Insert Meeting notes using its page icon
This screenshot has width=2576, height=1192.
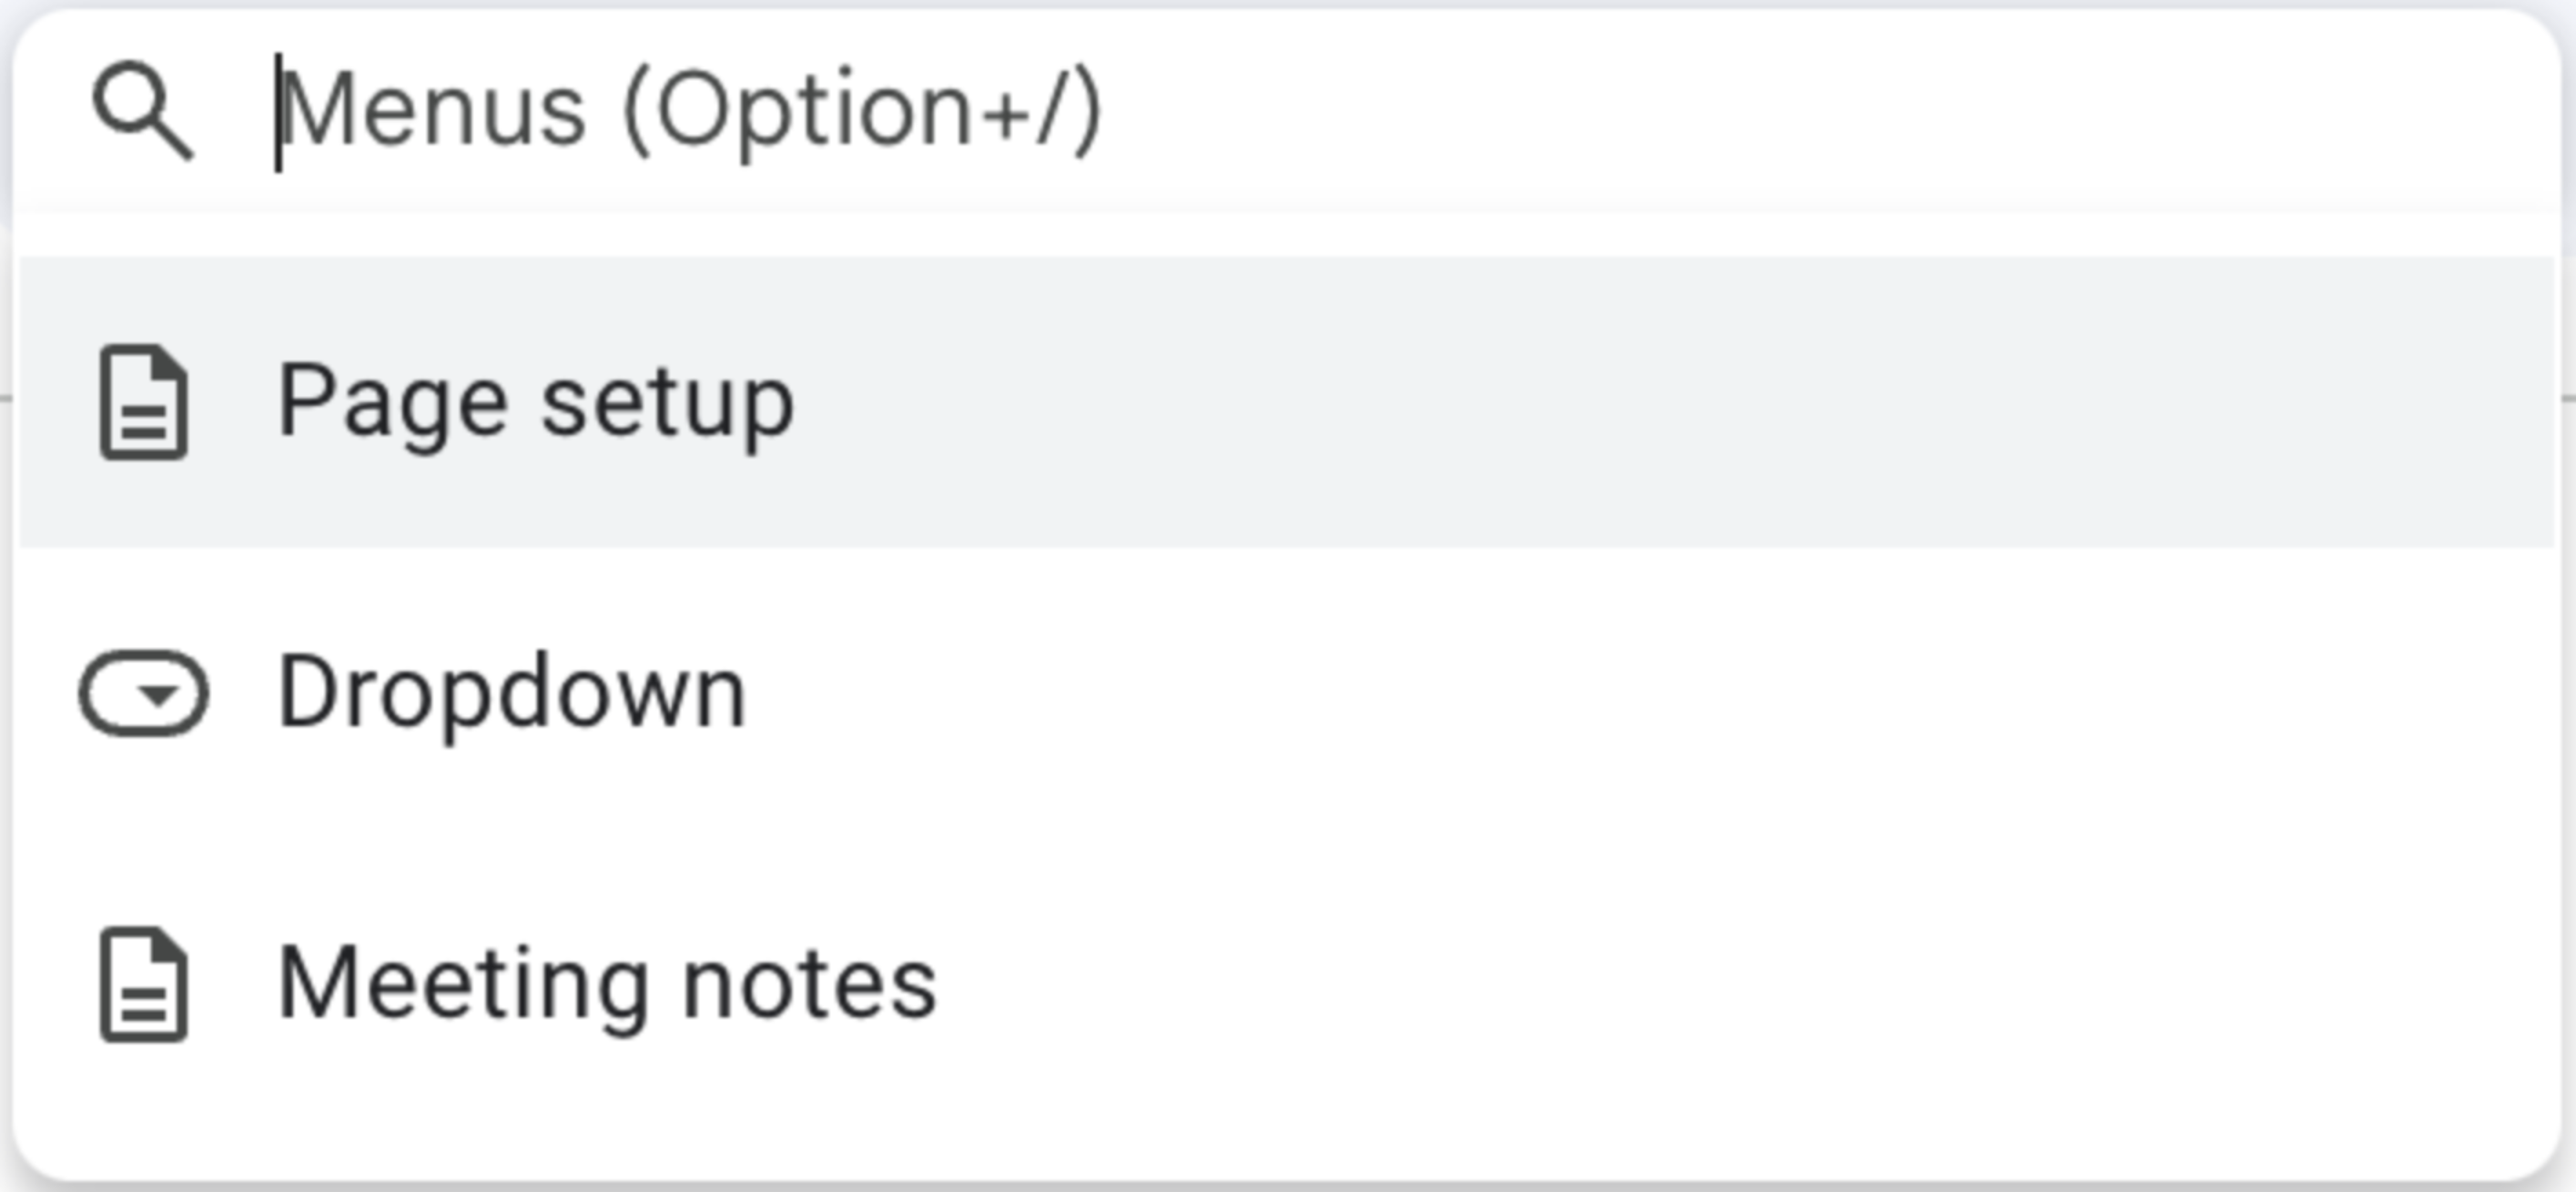click(x=144, y=985)
